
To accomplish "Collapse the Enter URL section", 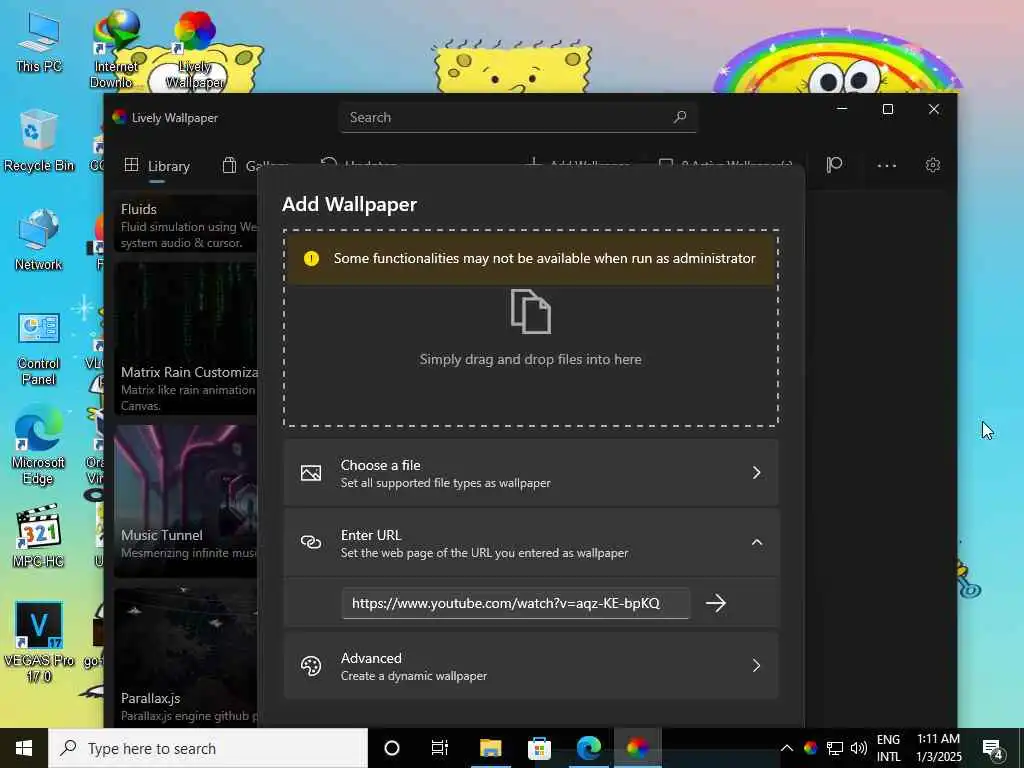I will [756, 542].
